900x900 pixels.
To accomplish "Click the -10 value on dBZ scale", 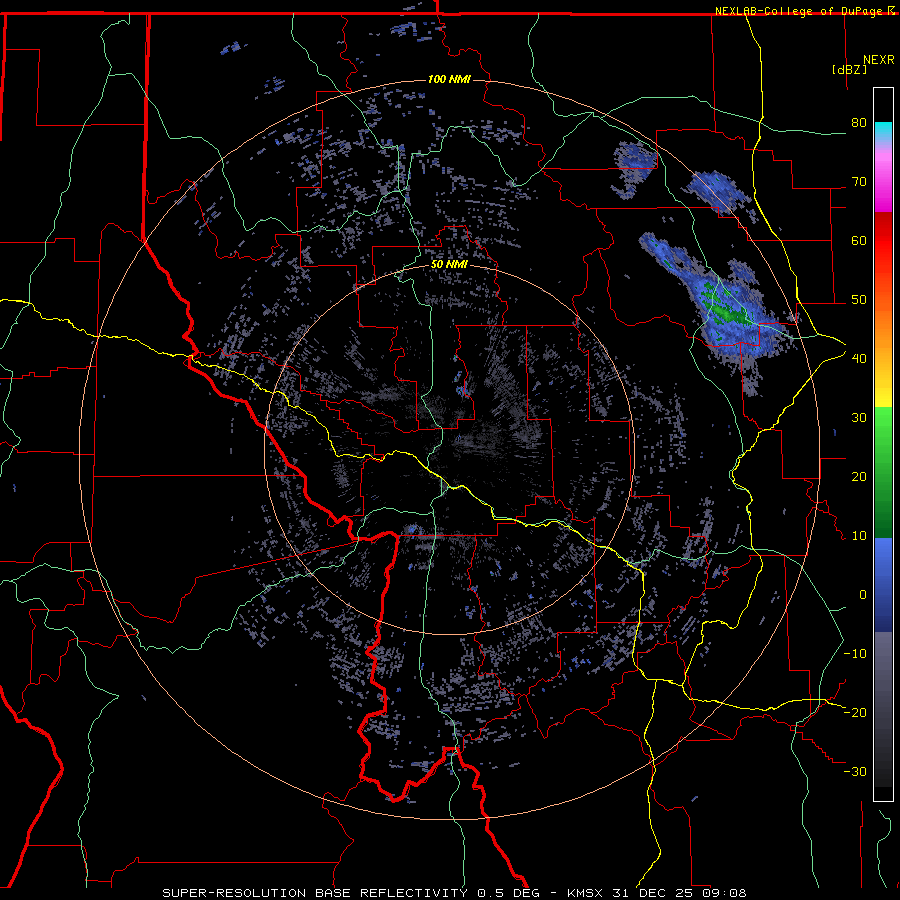I will (x=855, y=653).
